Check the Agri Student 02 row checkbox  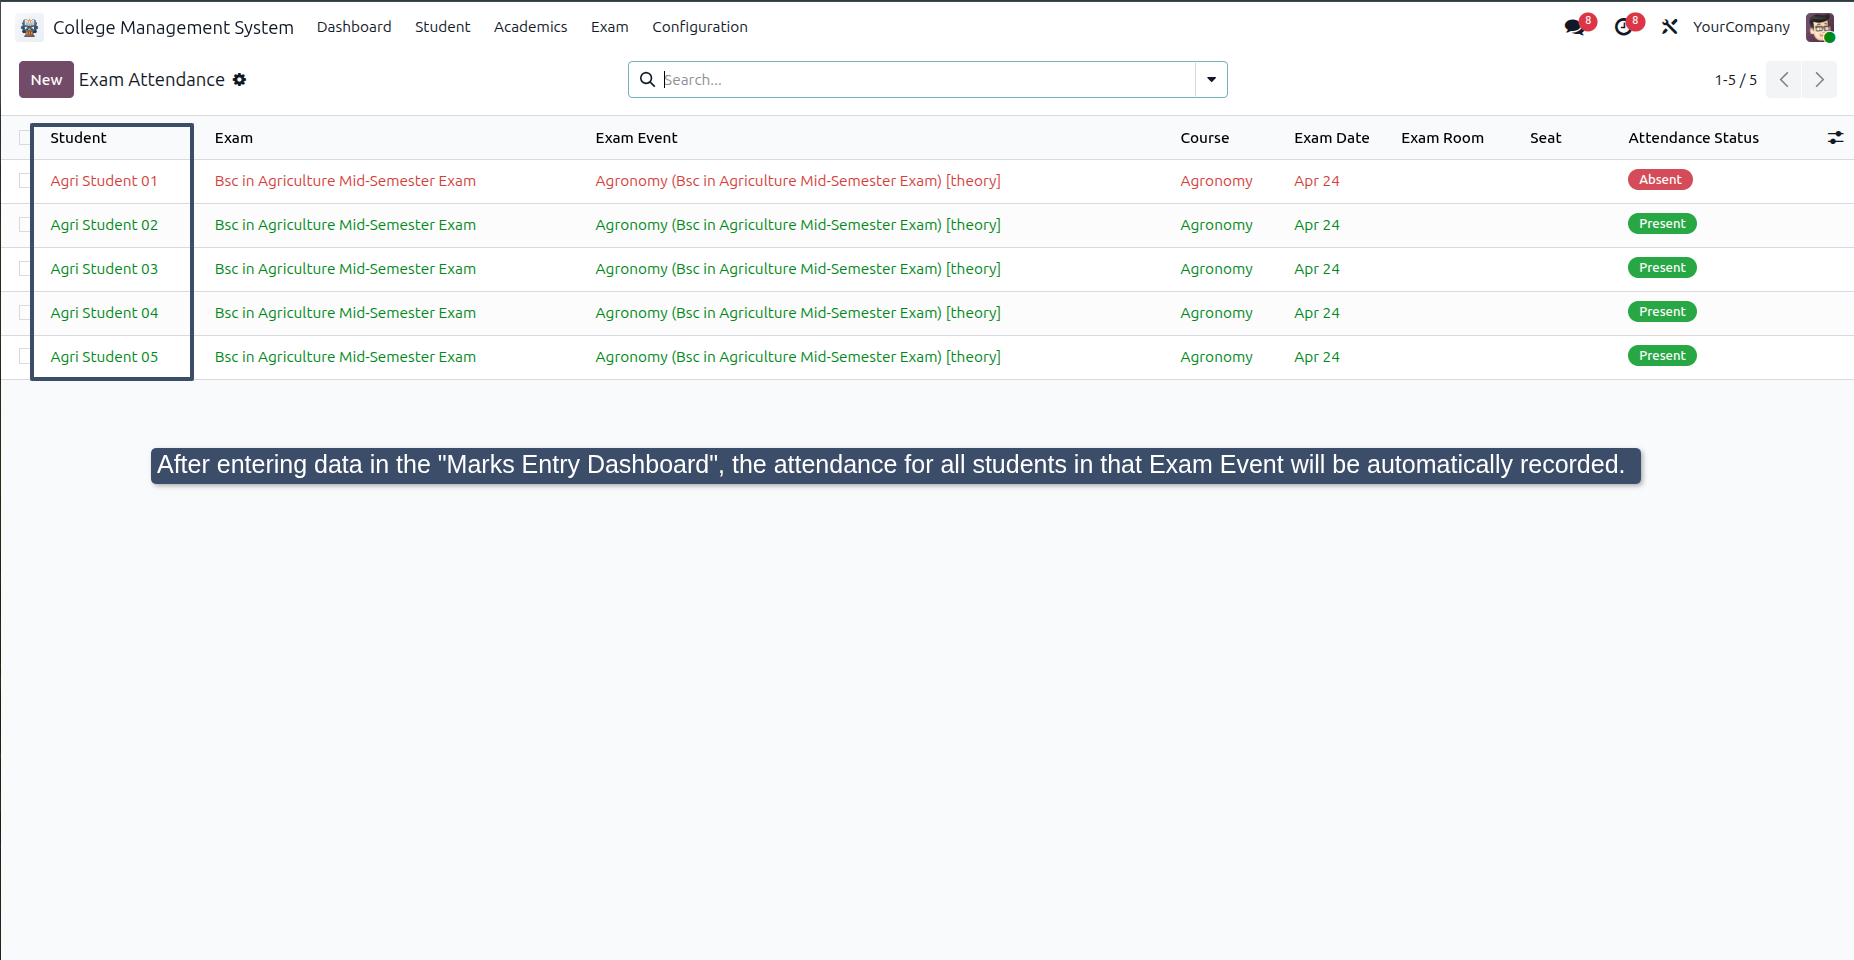pos(25,225)
